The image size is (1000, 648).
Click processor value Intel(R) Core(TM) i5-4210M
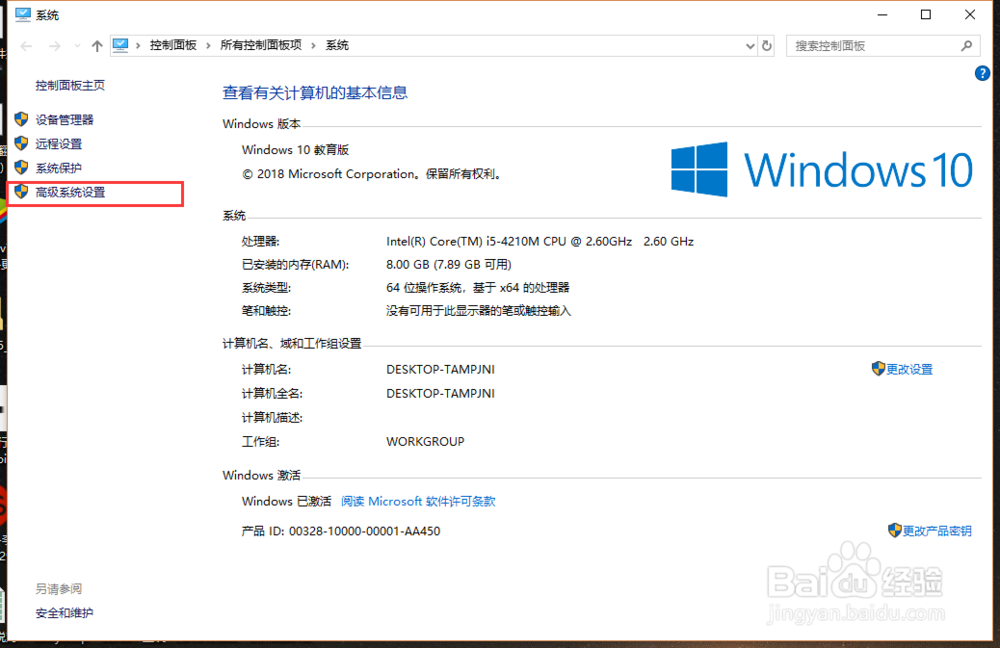click(x=540, y=242)
